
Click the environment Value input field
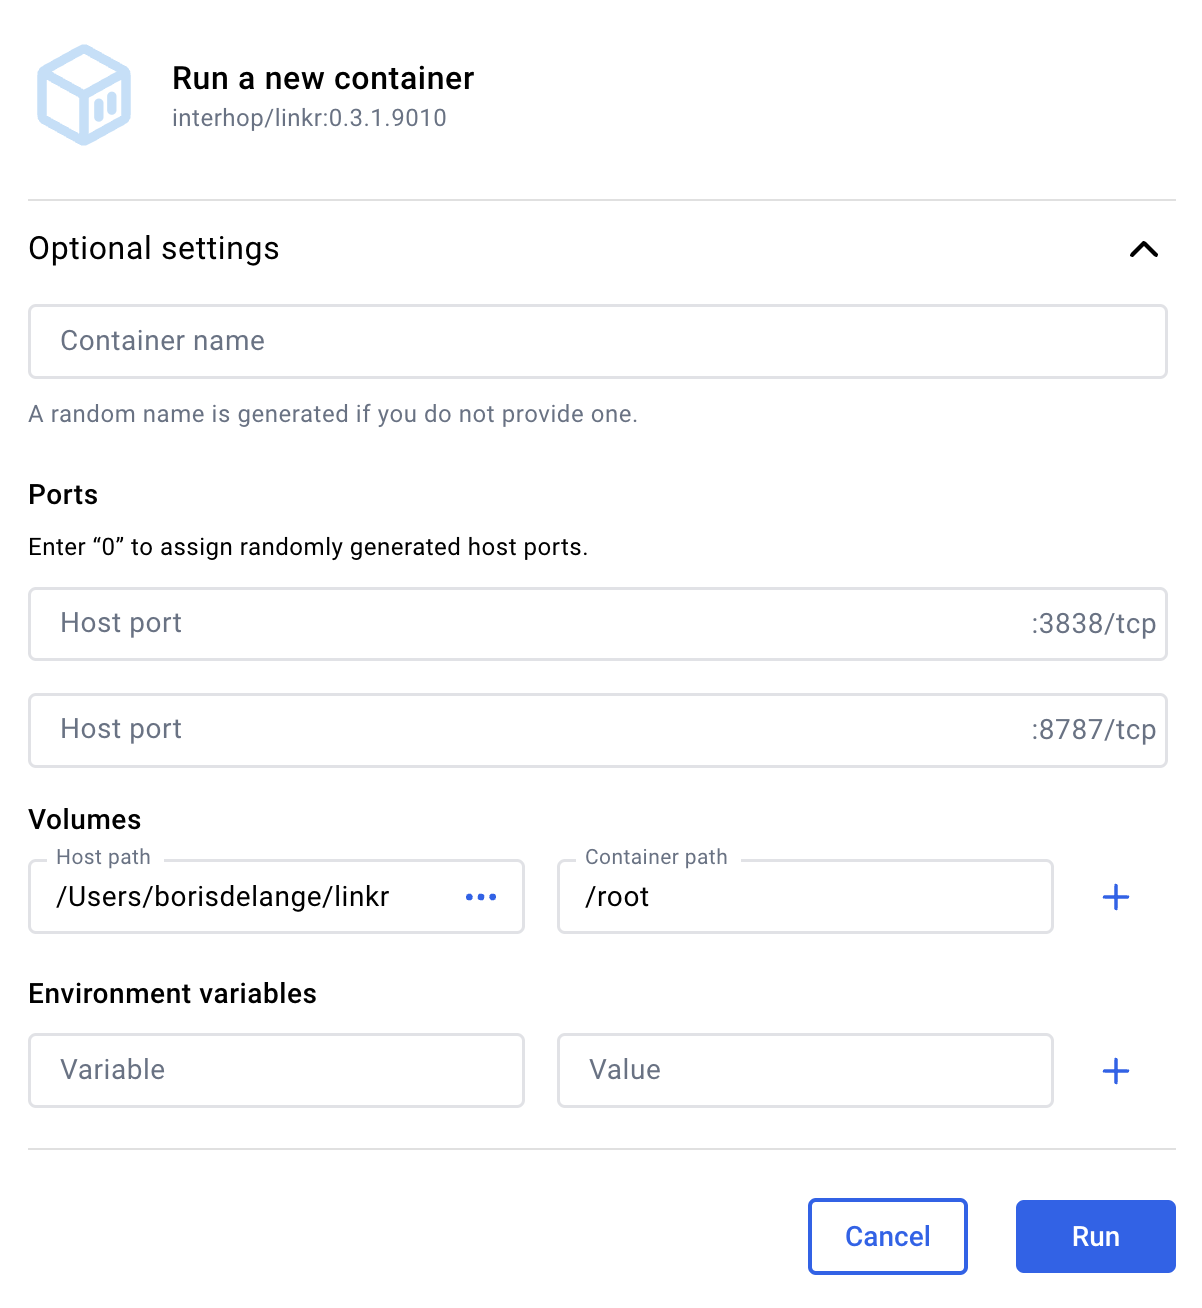click(805, 1070)
